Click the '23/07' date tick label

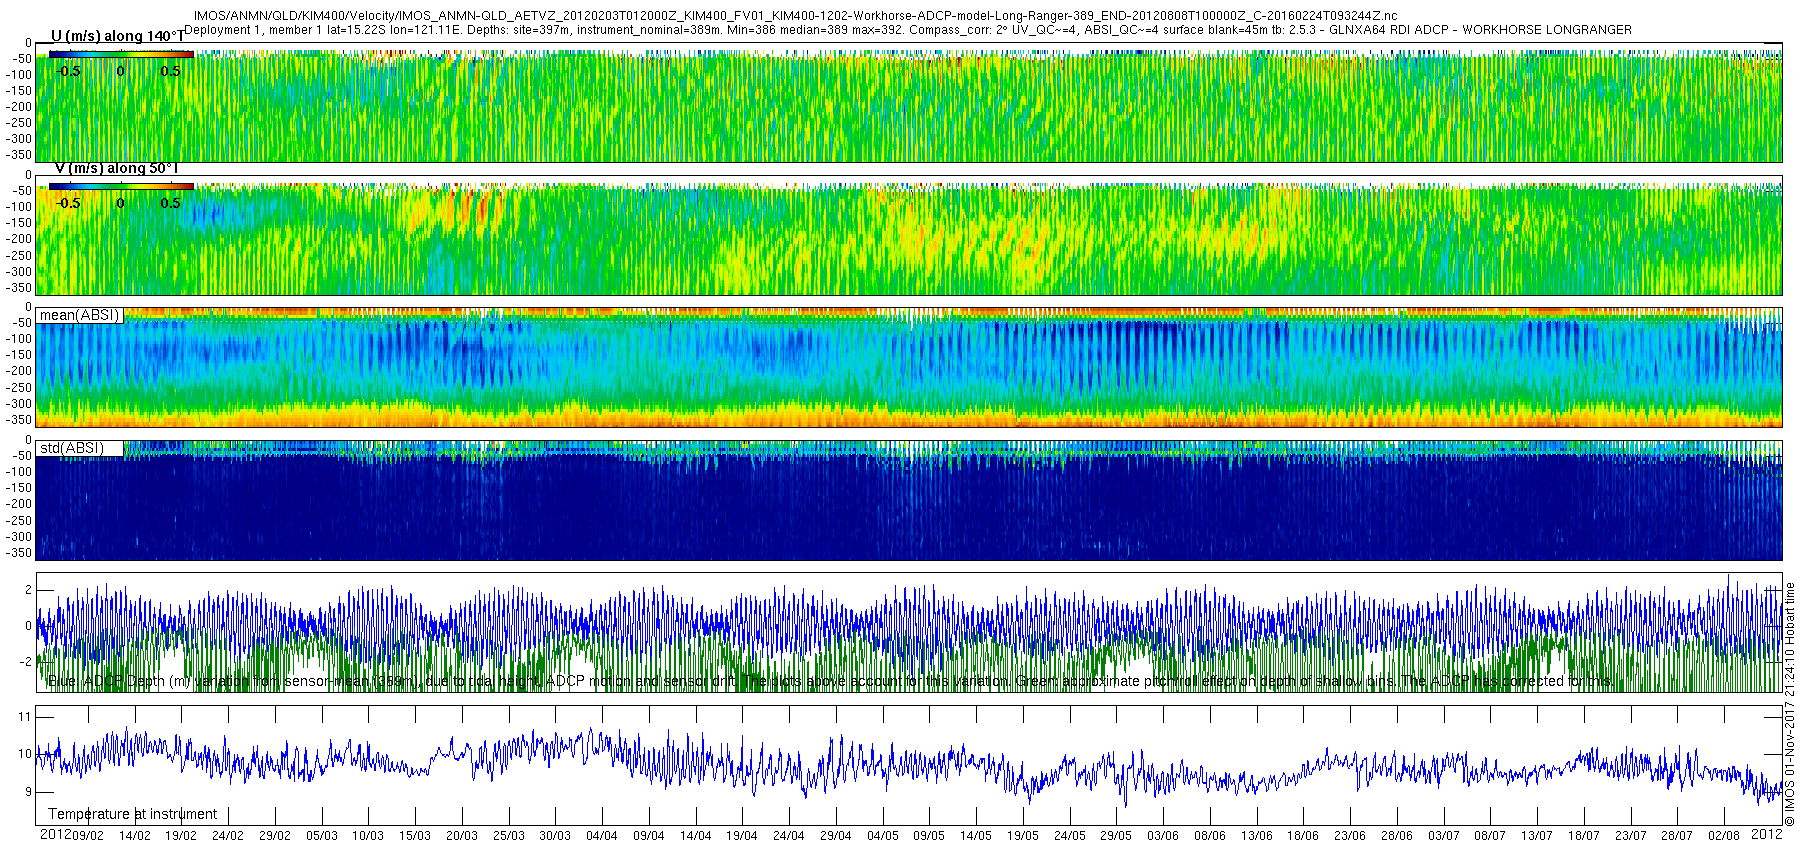click(x=1630, y=835)
